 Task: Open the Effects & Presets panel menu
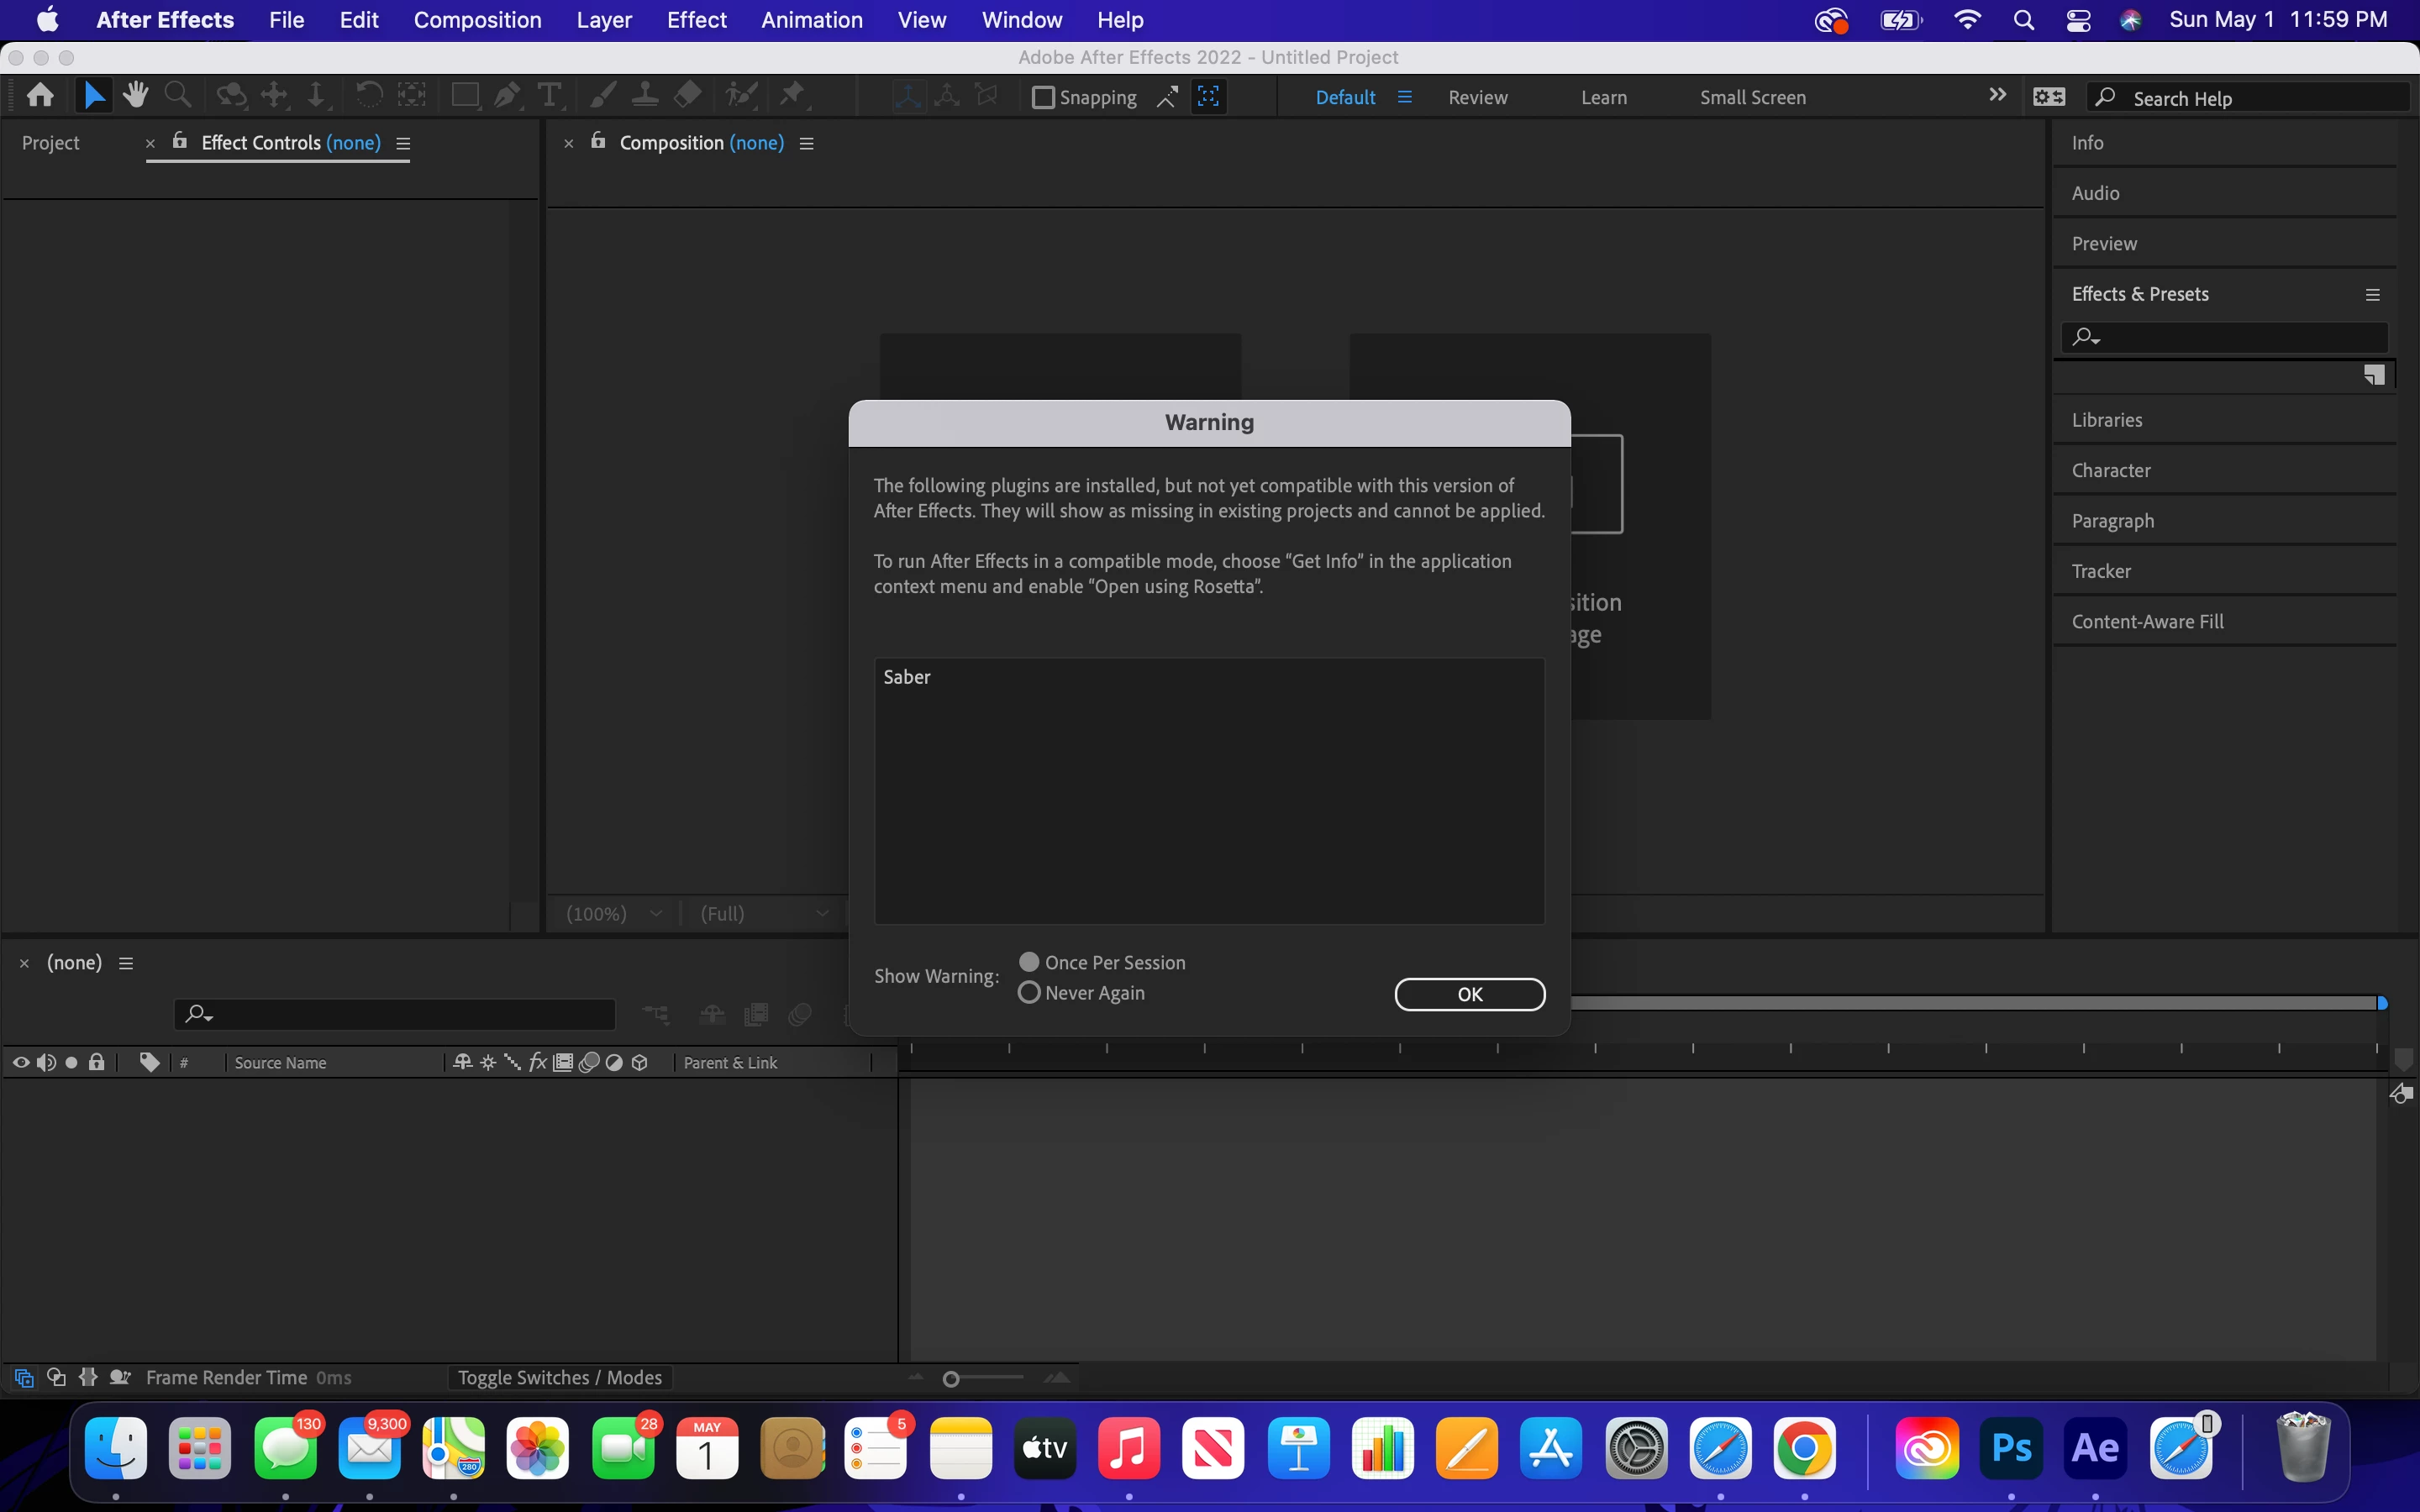coord(2372,295)
